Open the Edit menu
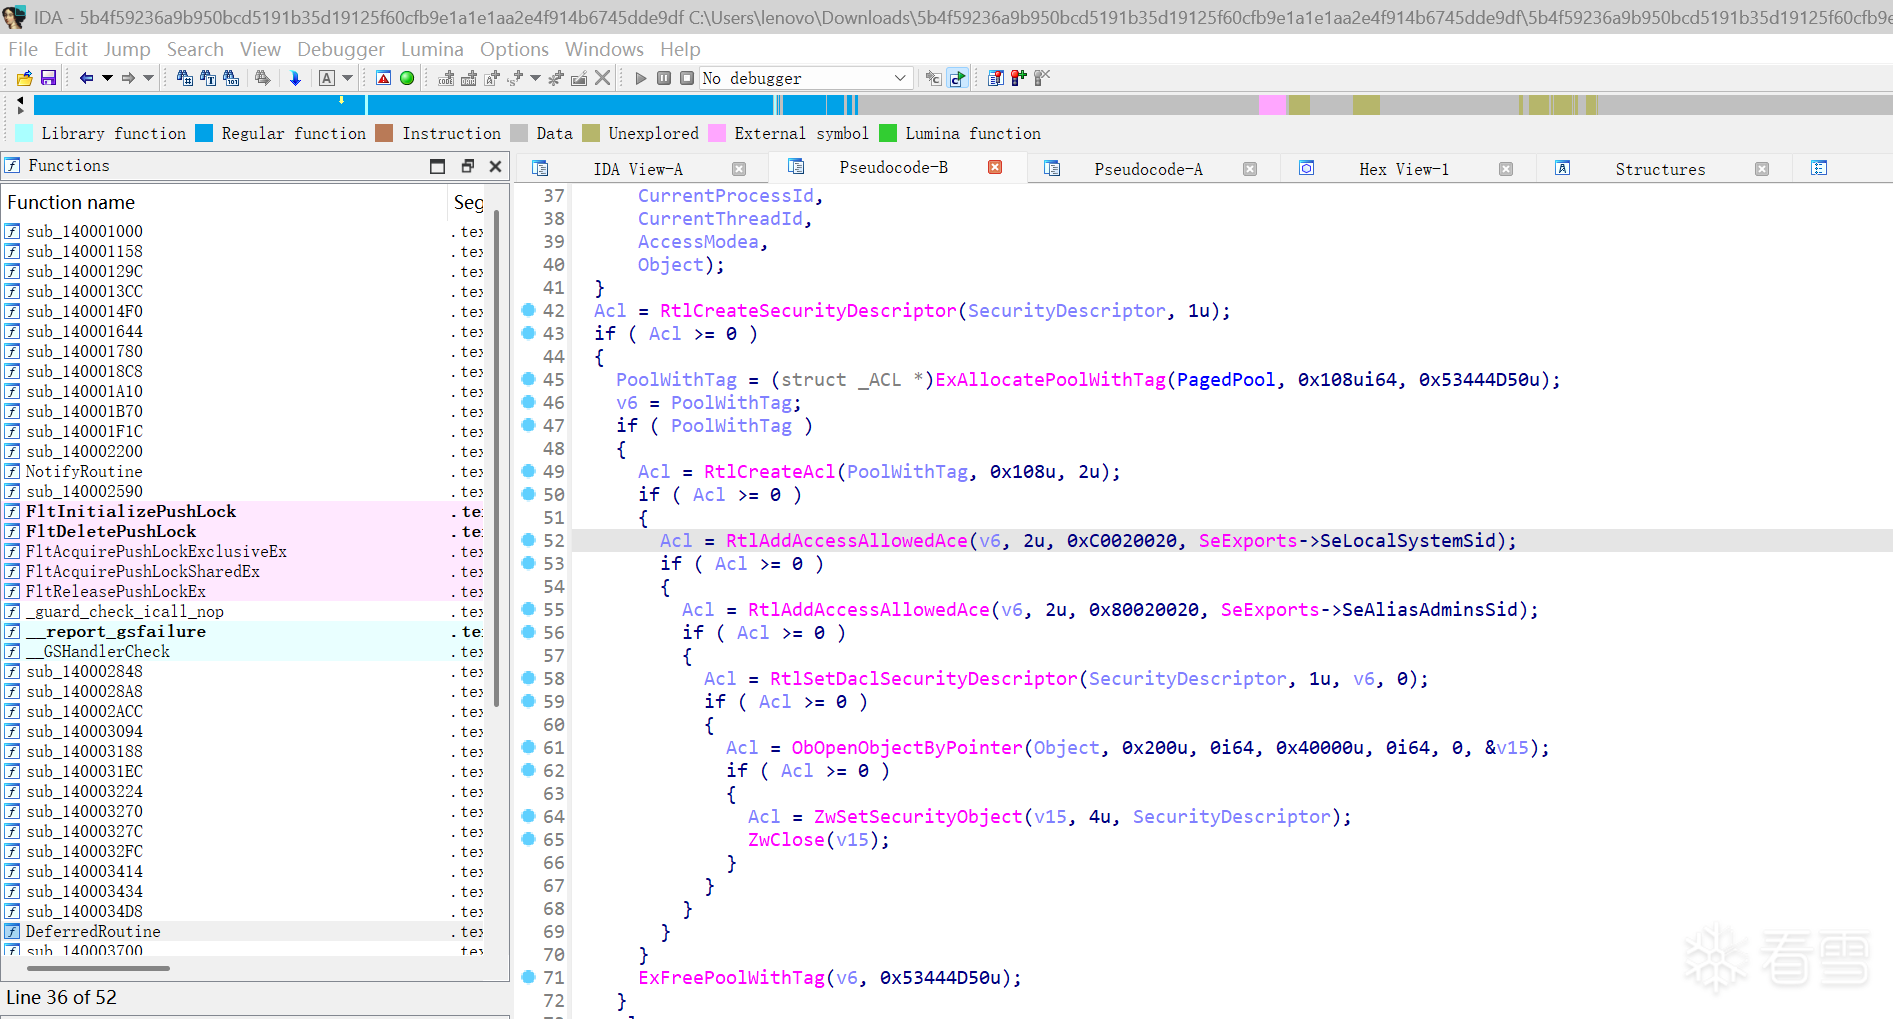1893x1019 pixels. point(71,49)
